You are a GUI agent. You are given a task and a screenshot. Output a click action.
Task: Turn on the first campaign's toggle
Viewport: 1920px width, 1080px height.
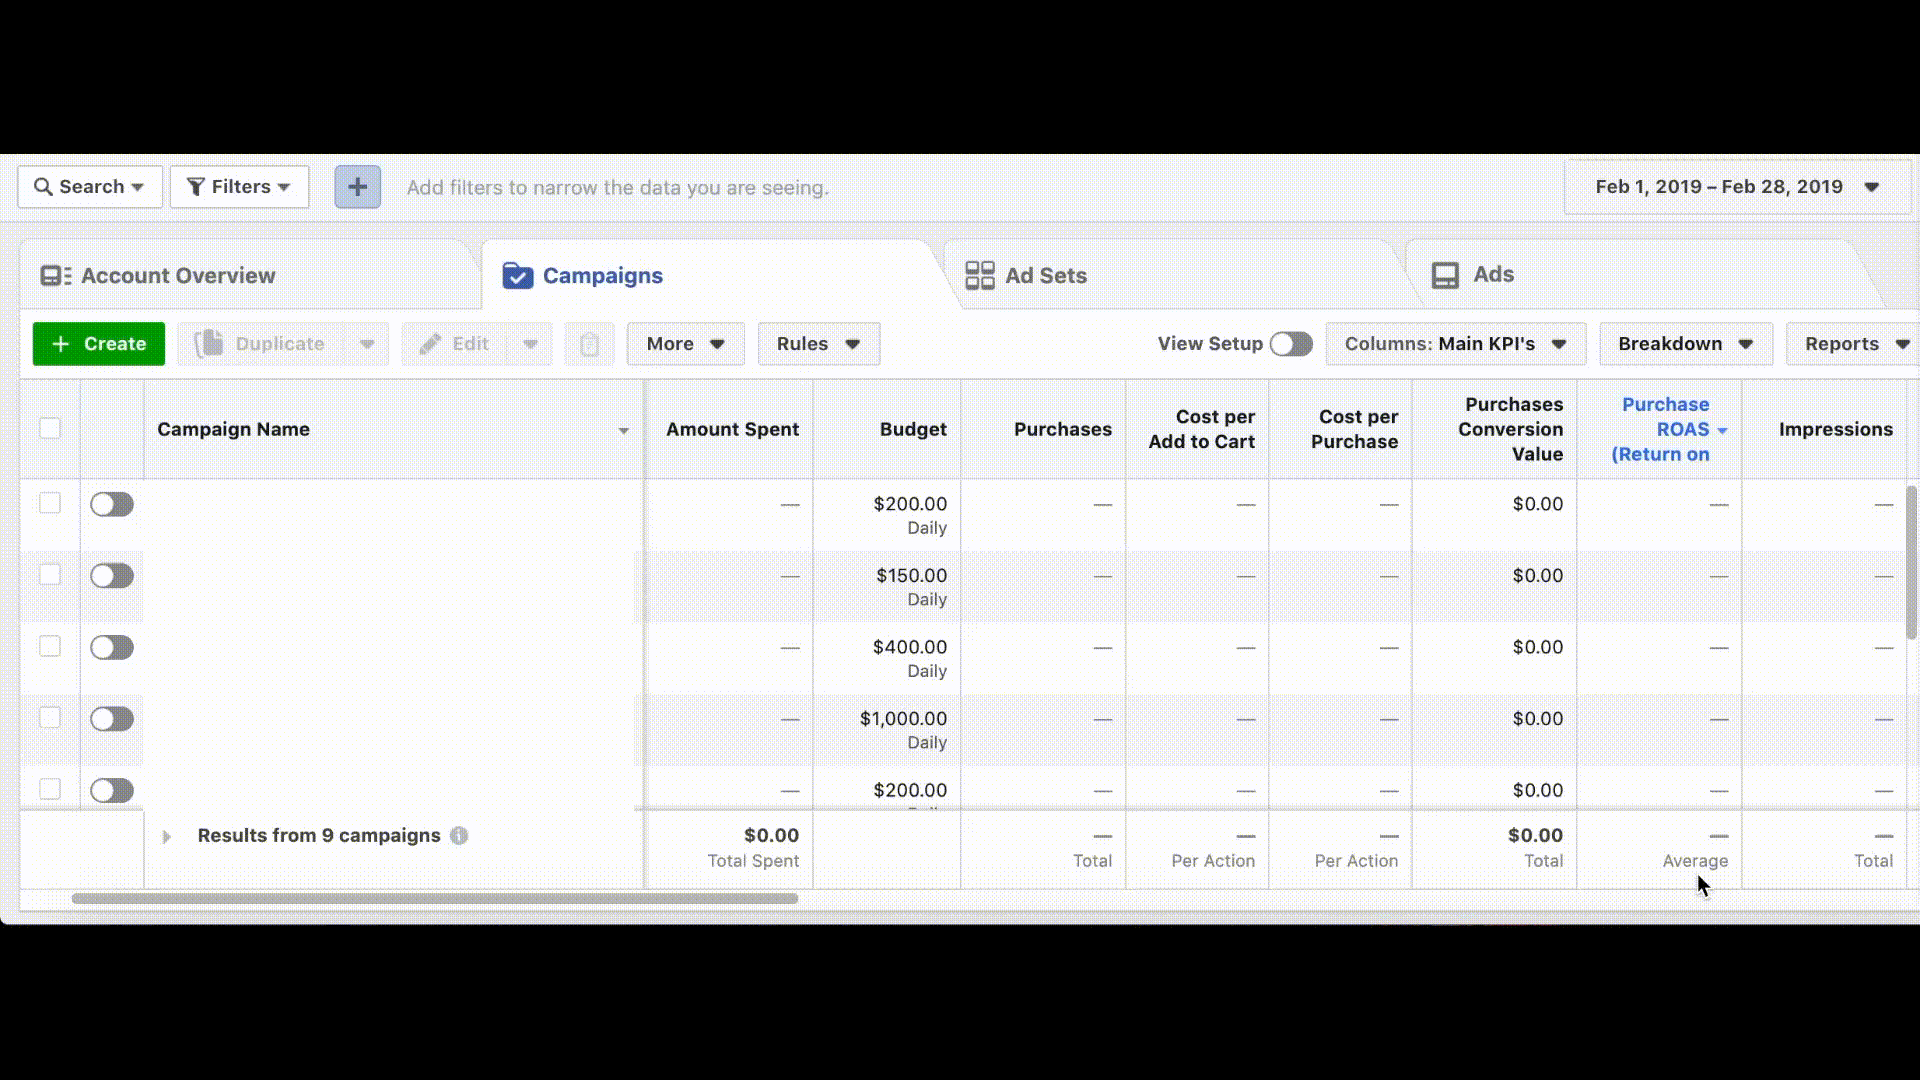pyautogui.click(x=112, y=504)
